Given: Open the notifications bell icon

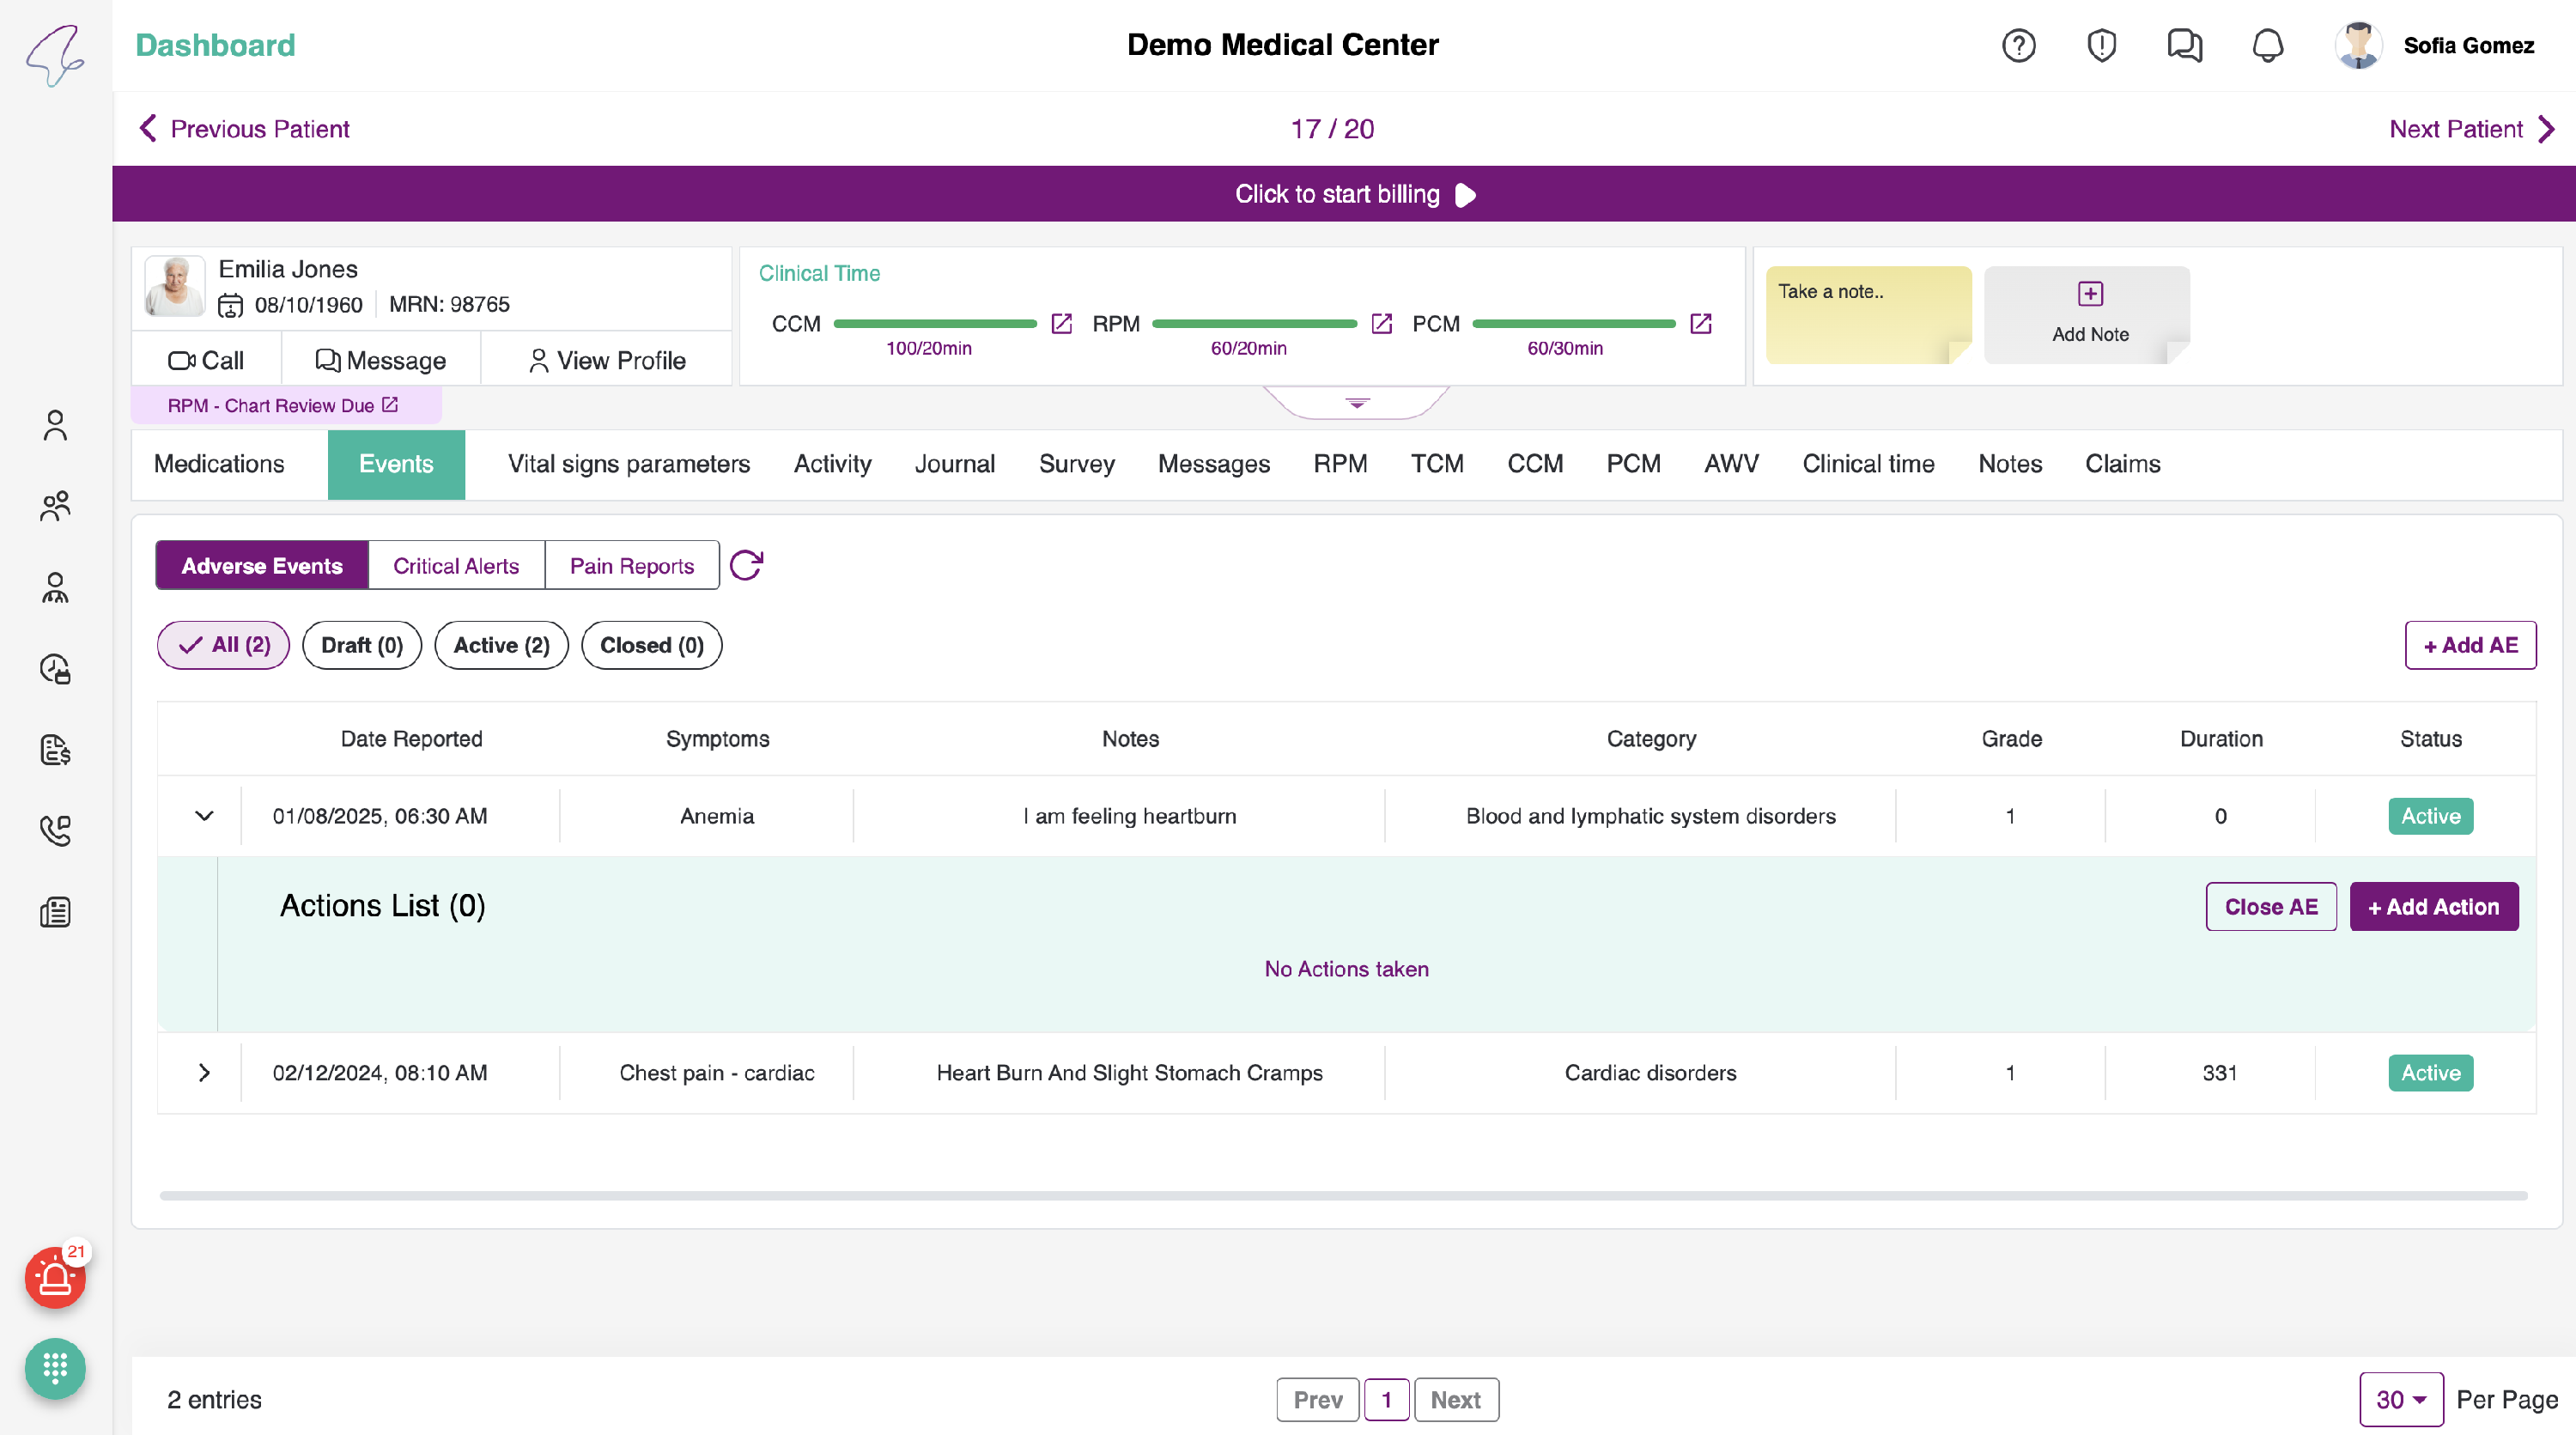Looking at the screenshot, I should point(2267,46).
